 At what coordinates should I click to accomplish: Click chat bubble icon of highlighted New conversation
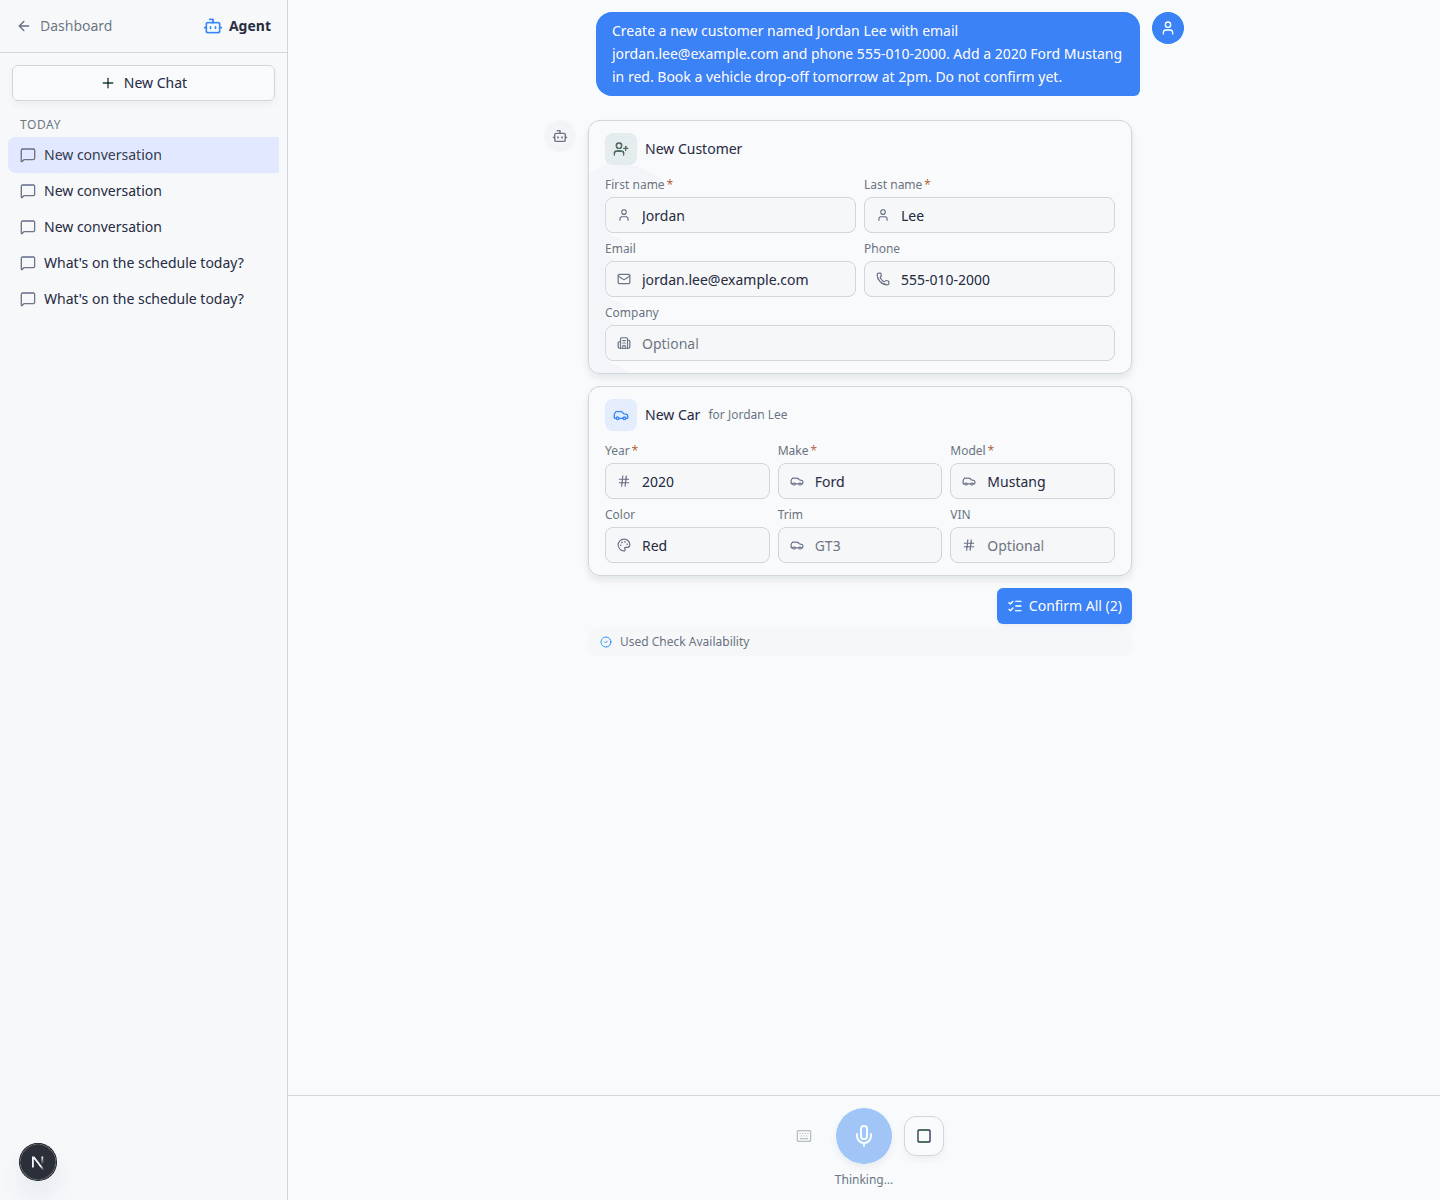pos(28,155)
